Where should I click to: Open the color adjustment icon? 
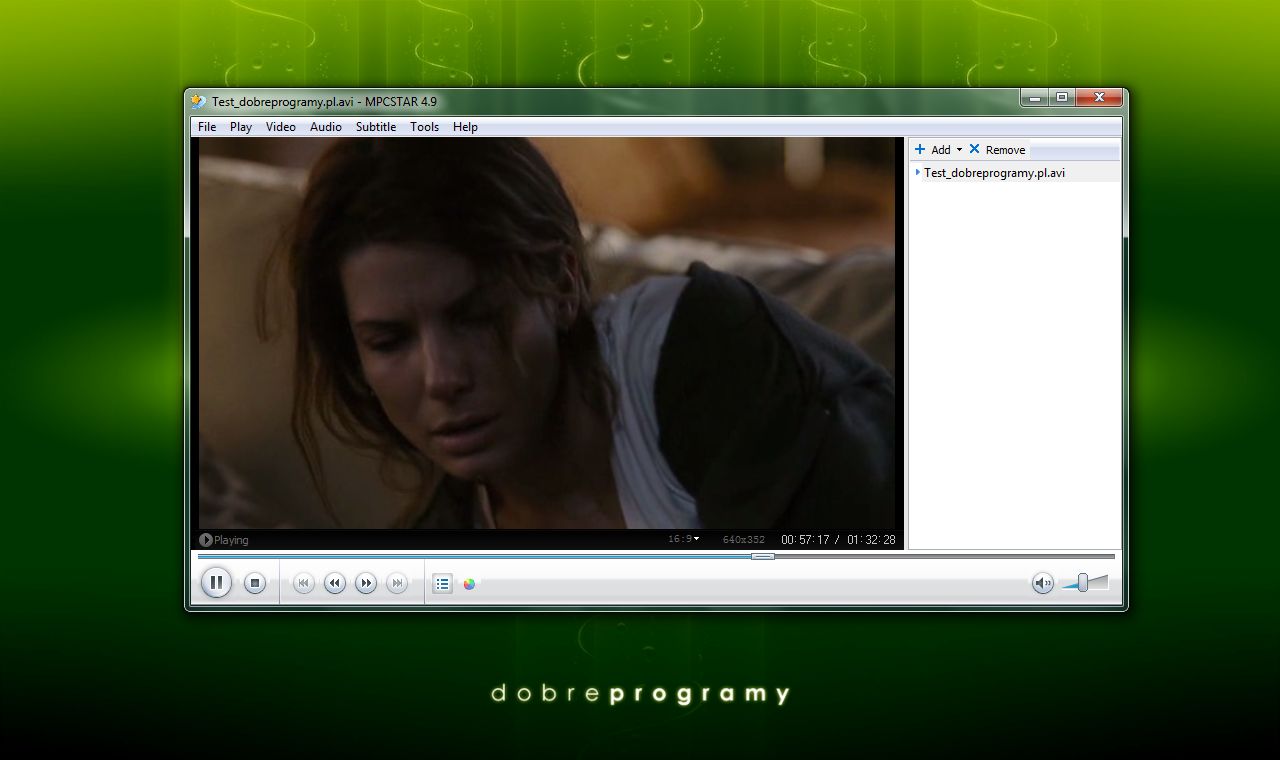tap(469, 584)
